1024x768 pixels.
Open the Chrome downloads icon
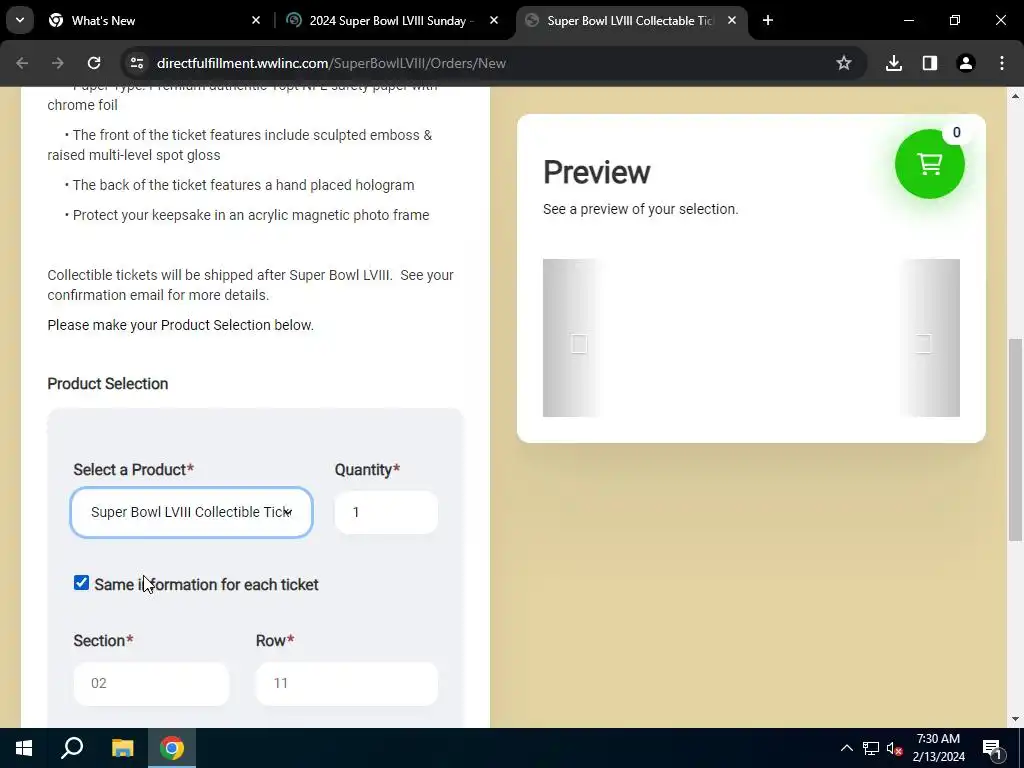(x=894, y=63)
